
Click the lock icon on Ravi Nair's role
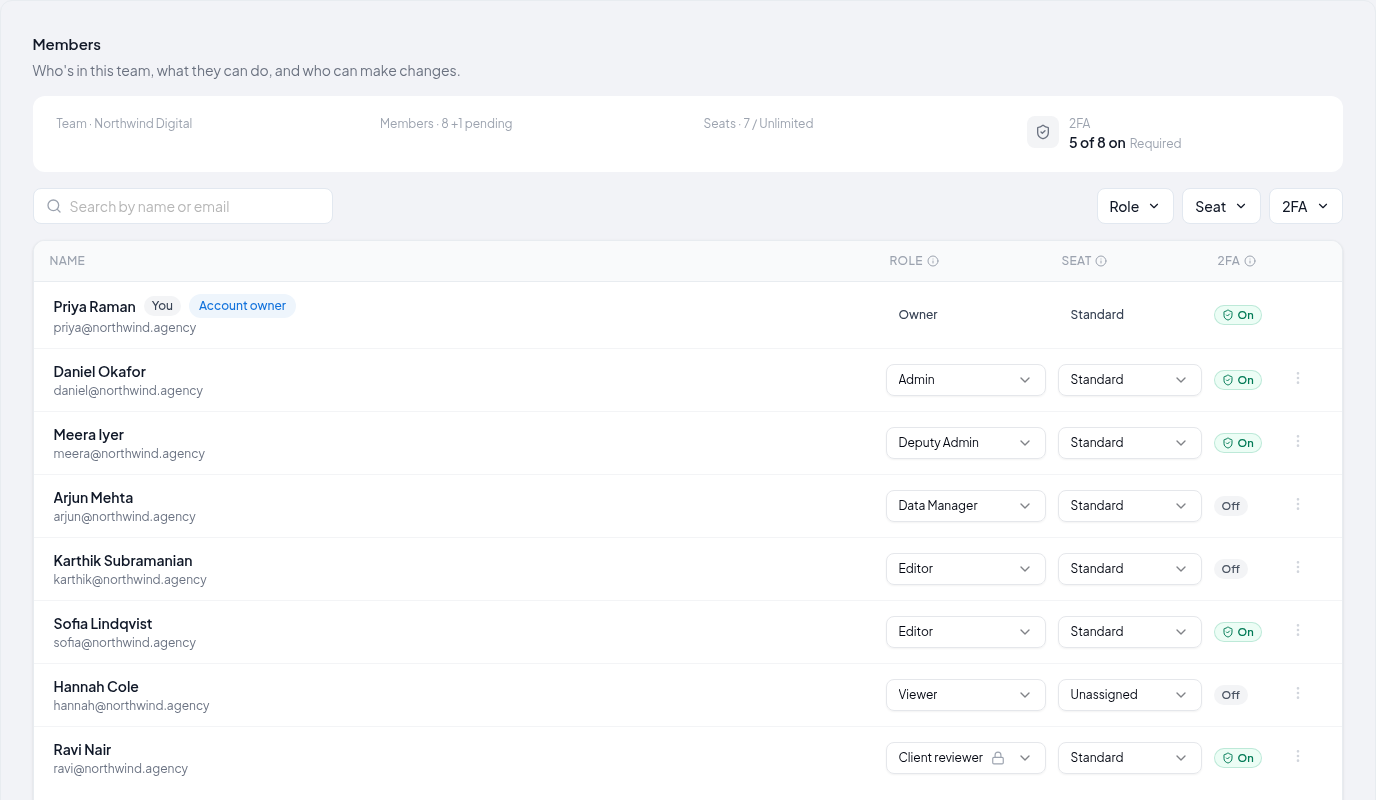coord(998,758)
